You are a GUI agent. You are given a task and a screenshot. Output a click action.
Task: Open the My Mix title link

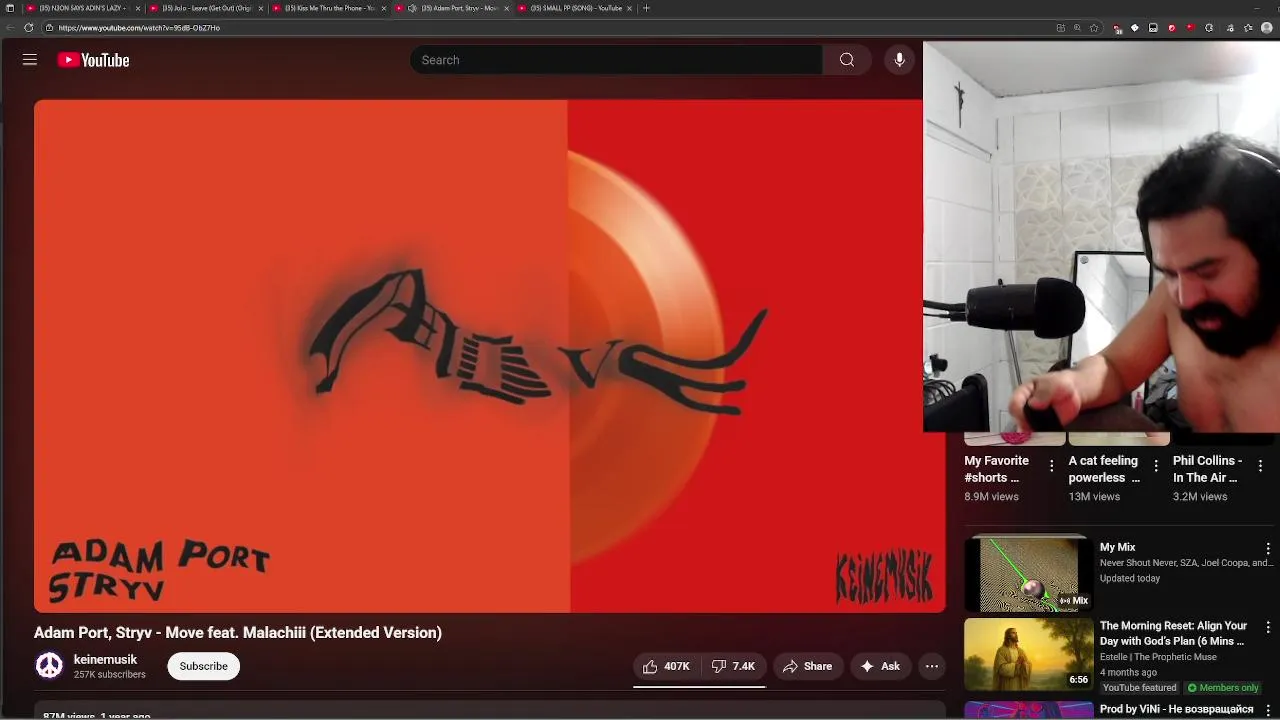[1117, 547]
